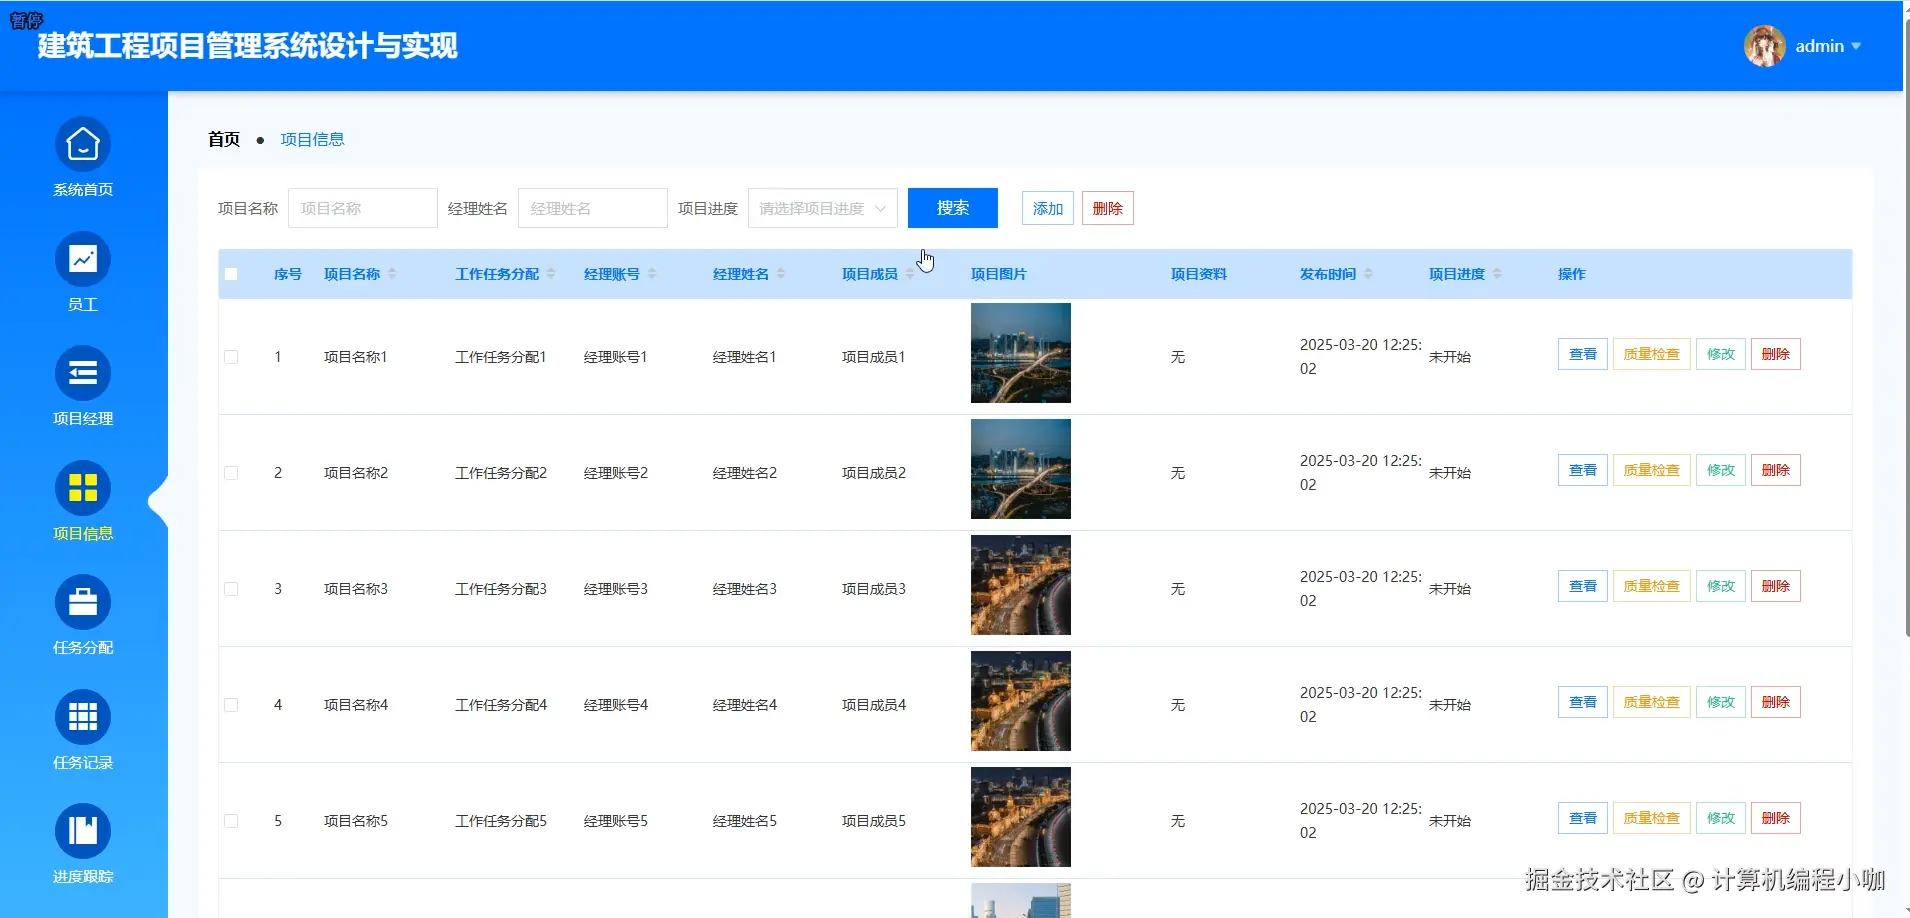The height and width of the screenshot is (918, 1910).
Task: Expand the admin user menu arrow
Action: point(1856,46)
